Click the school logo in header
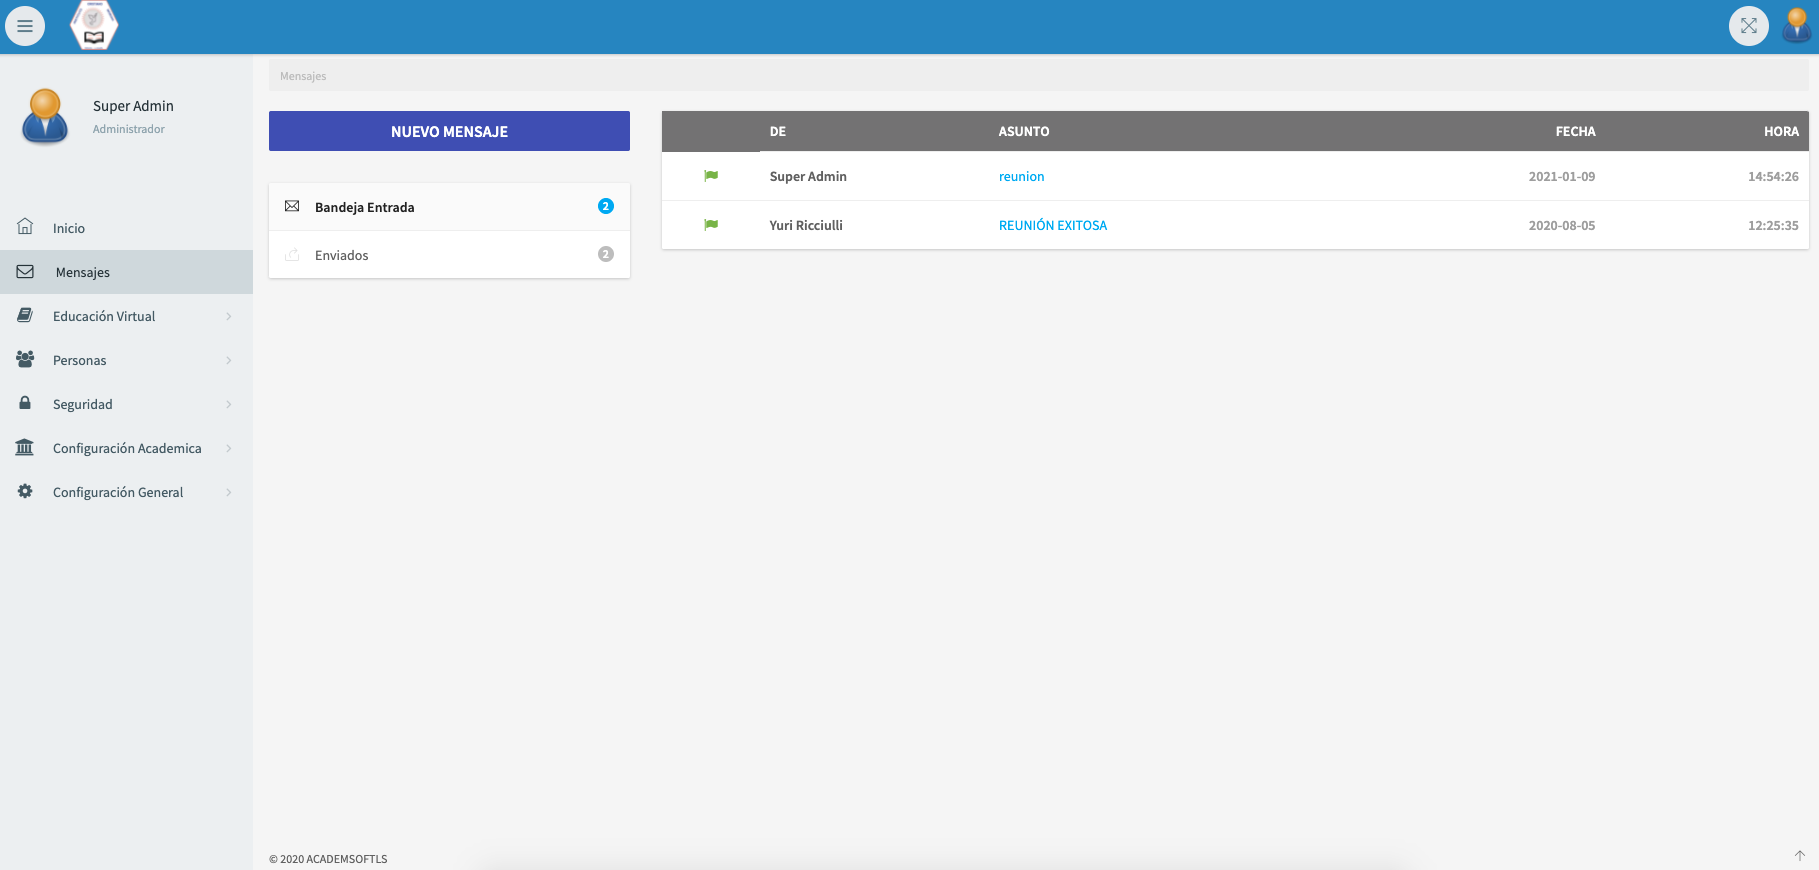The height and width of the screenshot is (870, 1819). pos(94,25)
